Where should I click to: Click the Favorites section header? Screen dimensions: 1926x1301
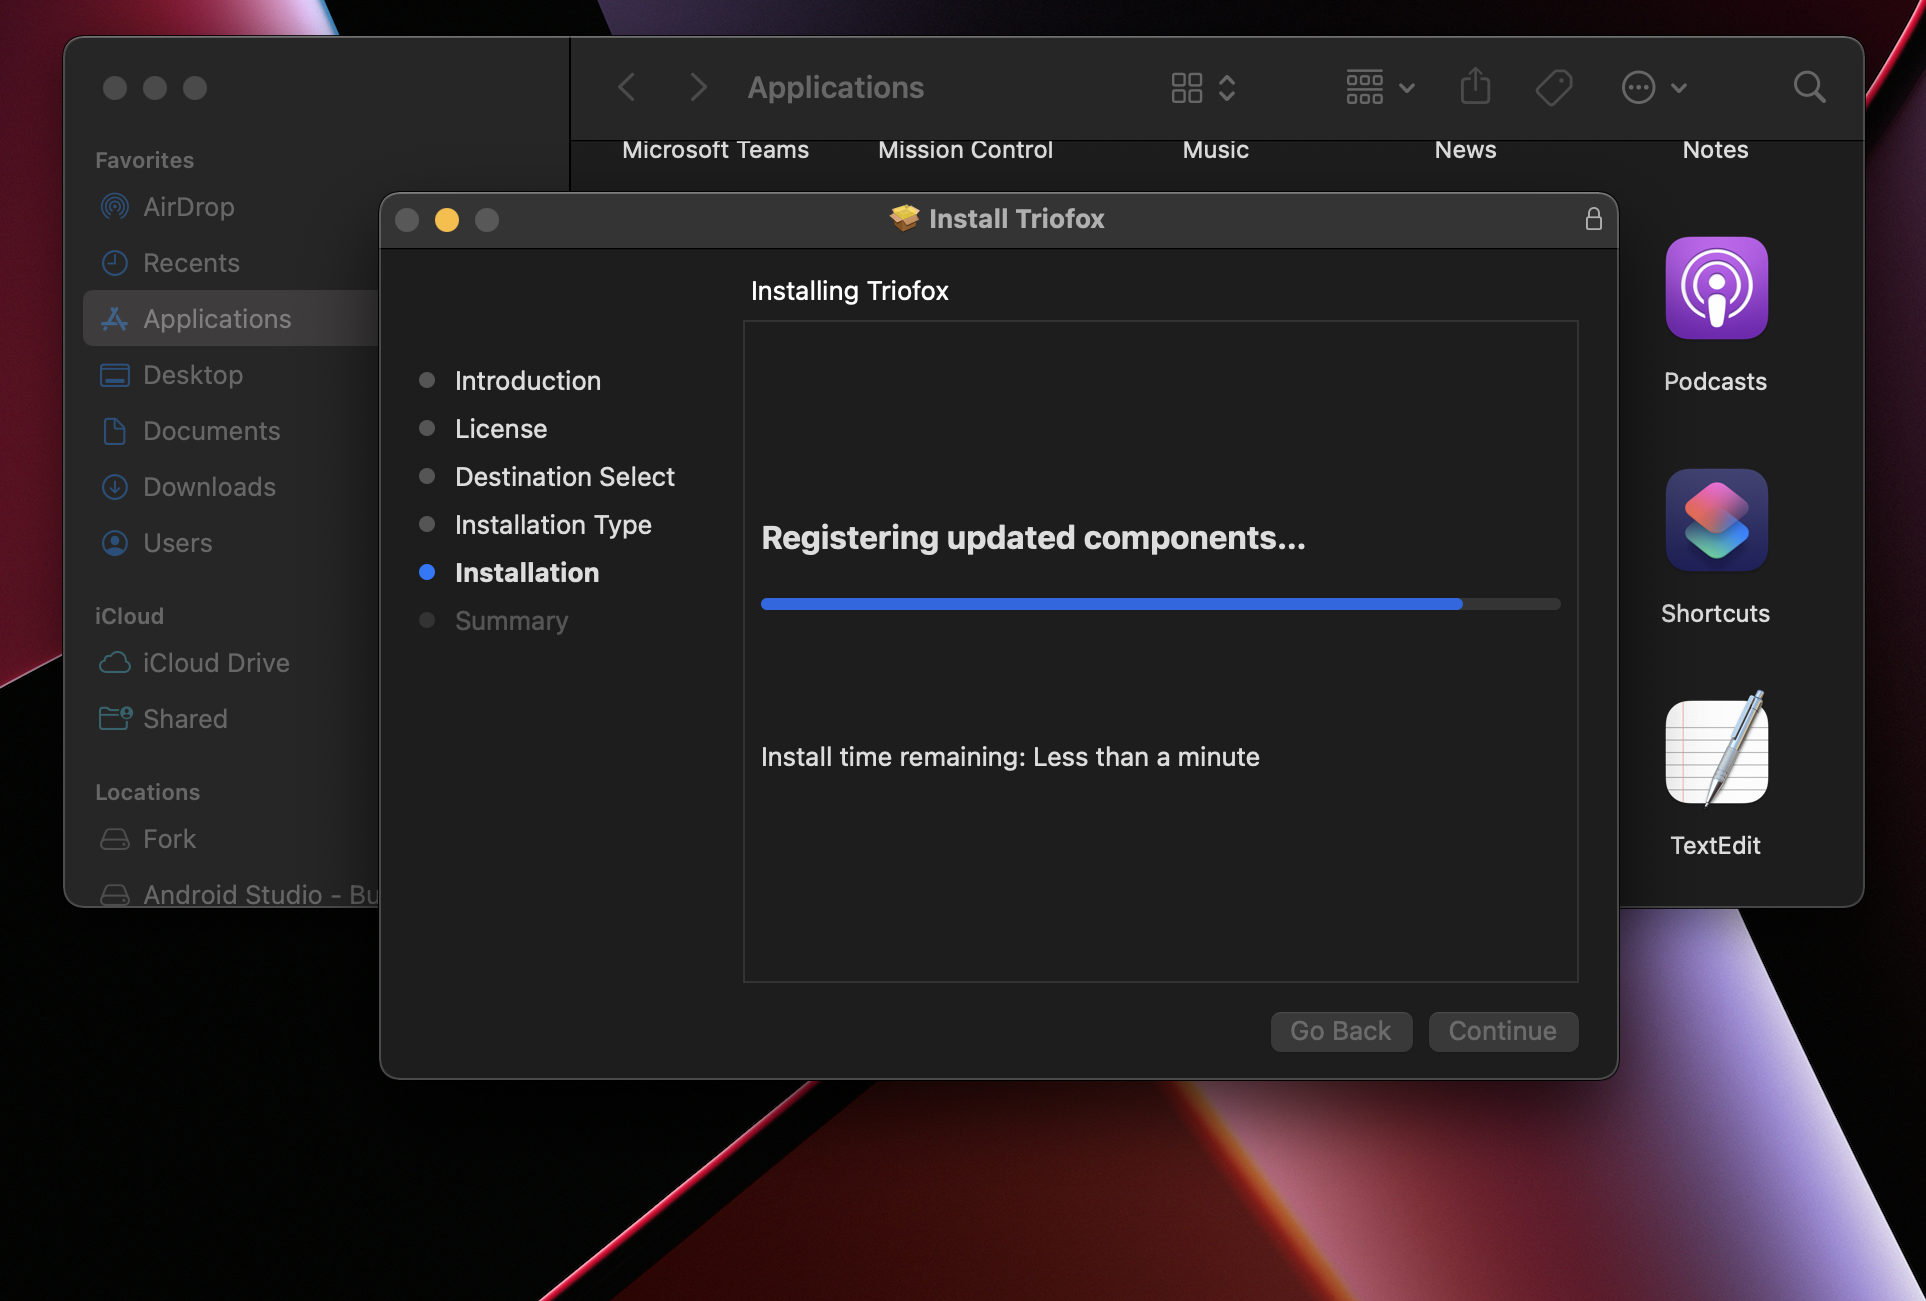(x=144, y=160)
